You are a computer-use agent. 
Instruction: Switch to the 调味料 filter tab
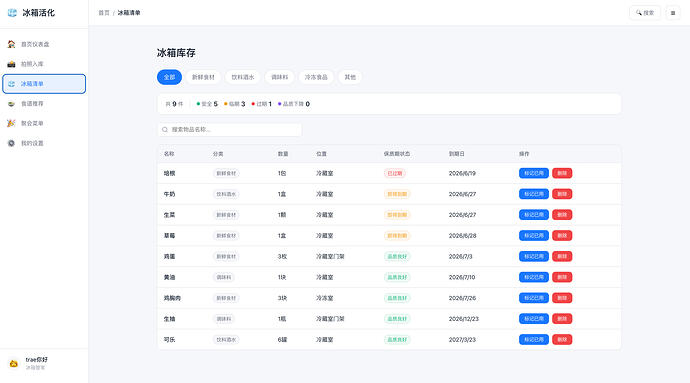(279, 77)
